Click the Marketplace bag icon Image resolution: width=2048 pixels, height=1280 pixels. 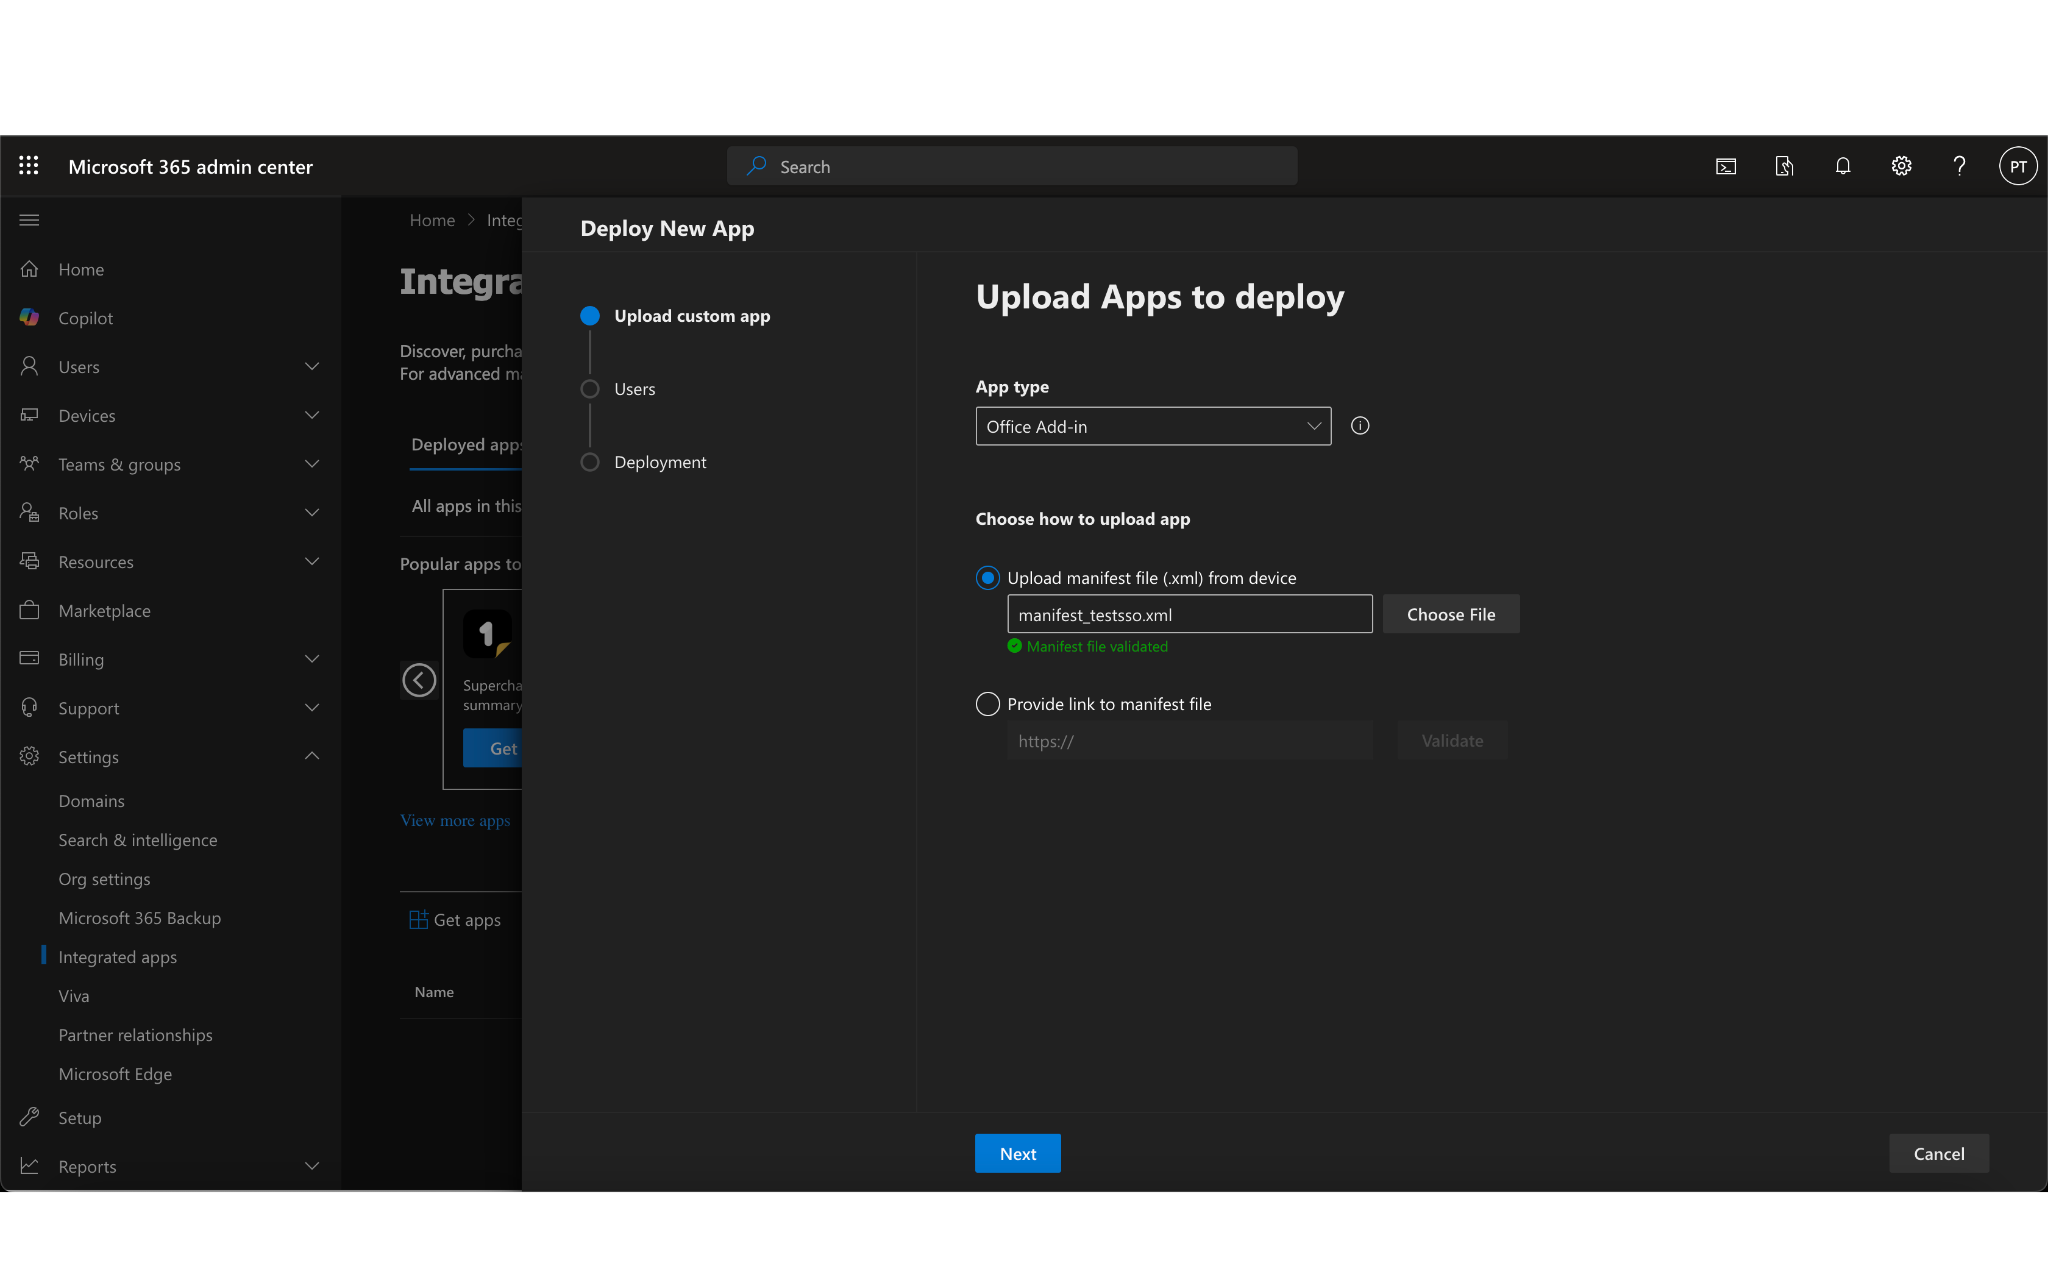tap(30, 610)
